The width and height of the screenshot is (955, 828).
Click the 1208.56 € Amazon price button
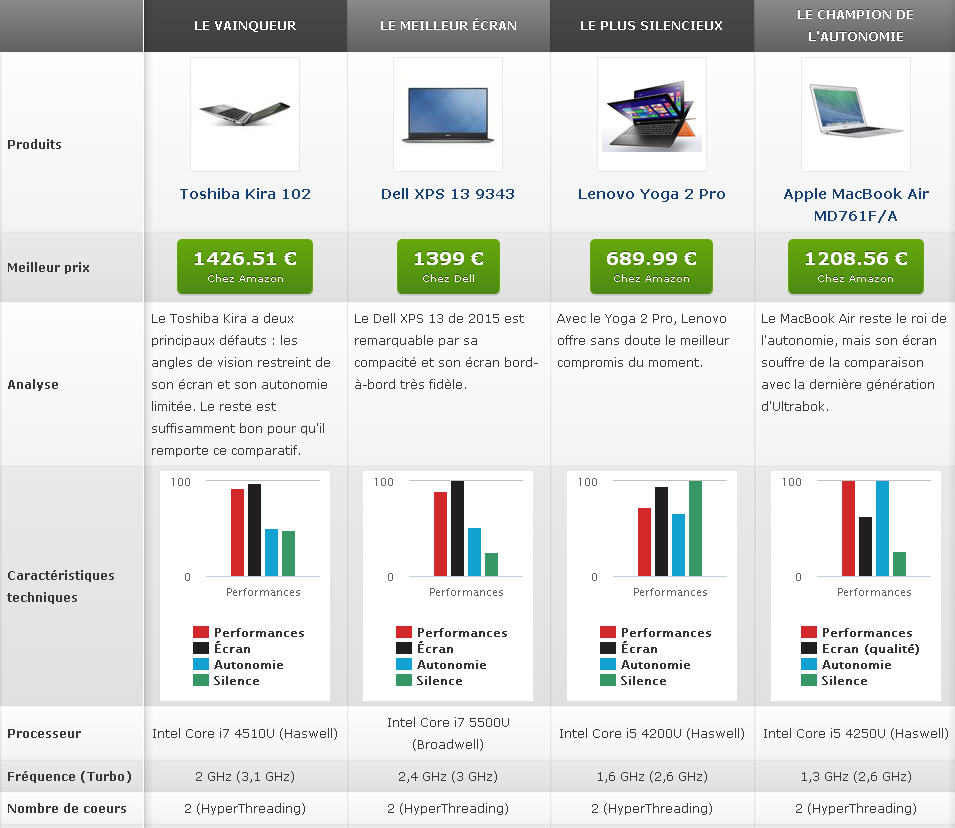pyautogui.click(x=855, y=266)
